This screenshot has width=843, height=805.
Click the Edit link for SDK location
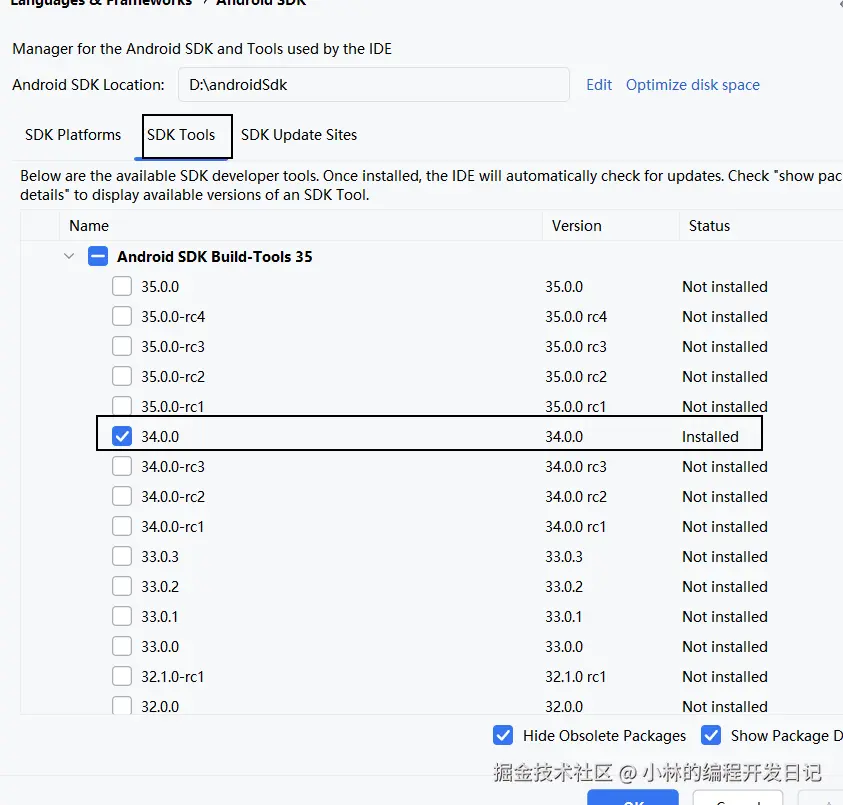click(599, 85)
